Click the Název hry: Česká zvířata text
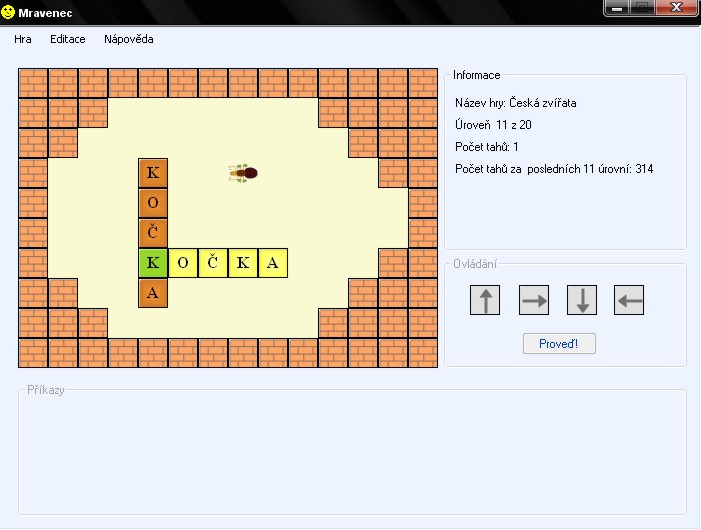The image size is (701, 530). pos(515,103)
